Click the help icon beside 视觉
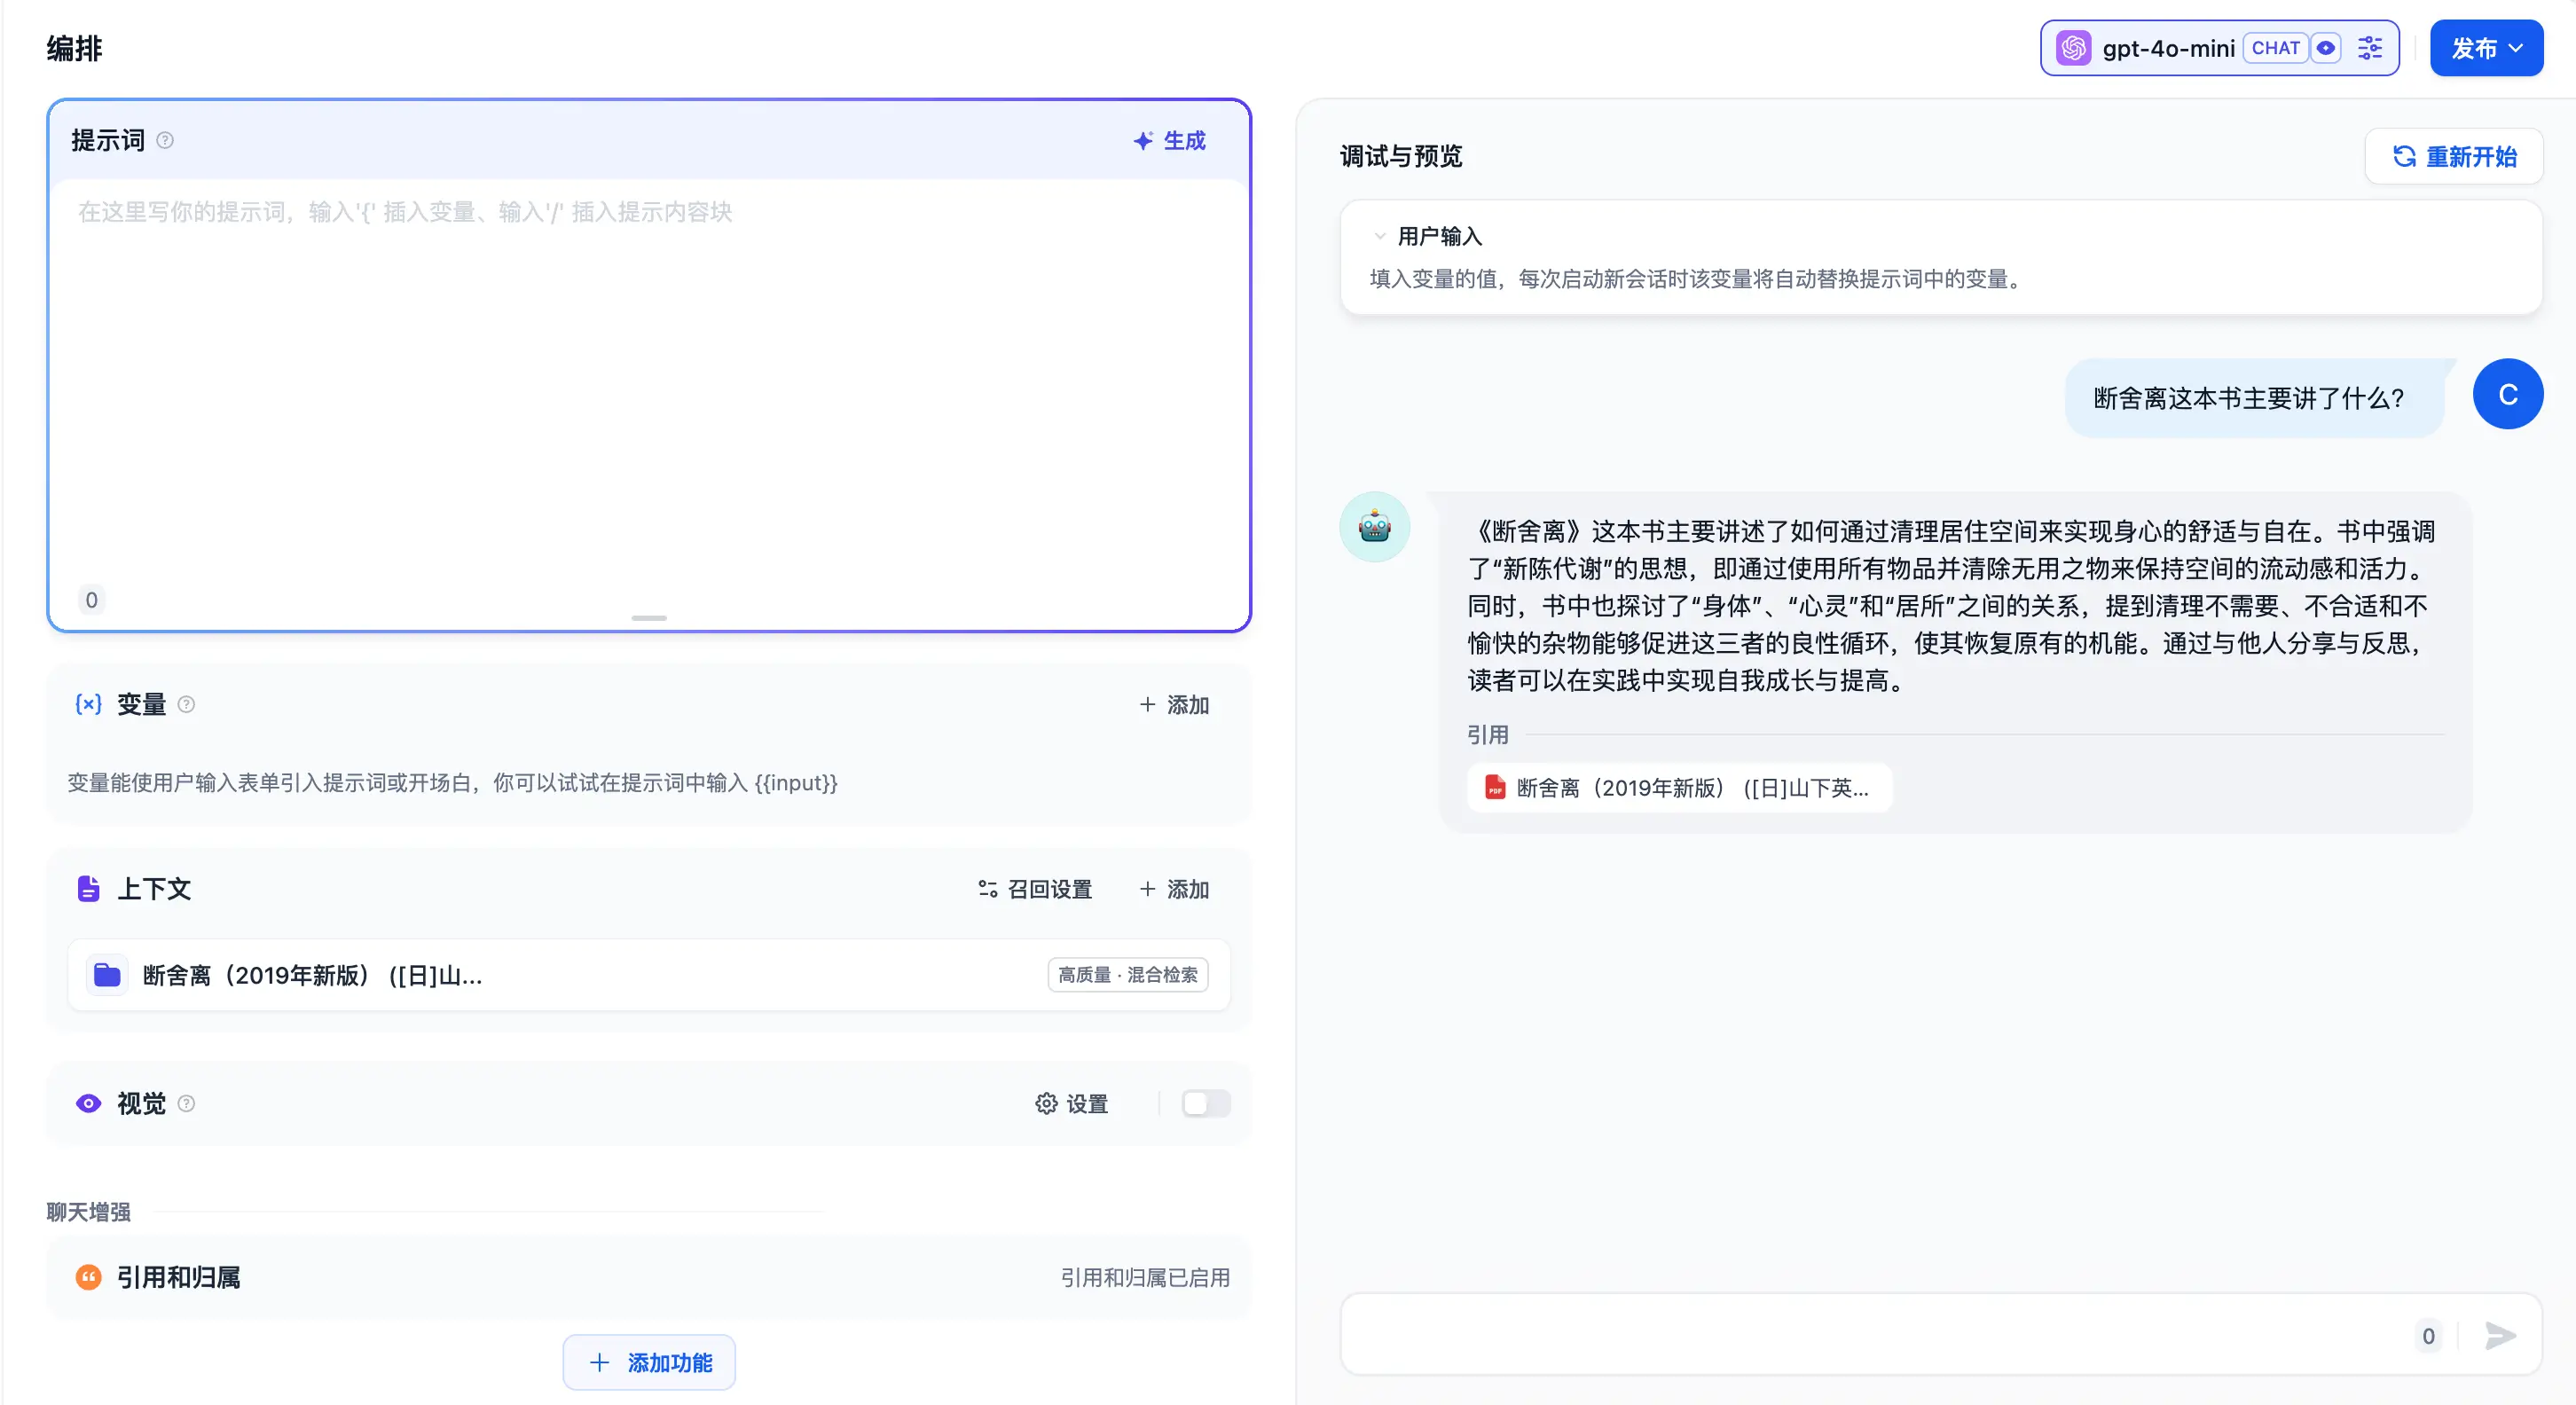This screenshot has height=1405, width=2576. coord(186,1104)
